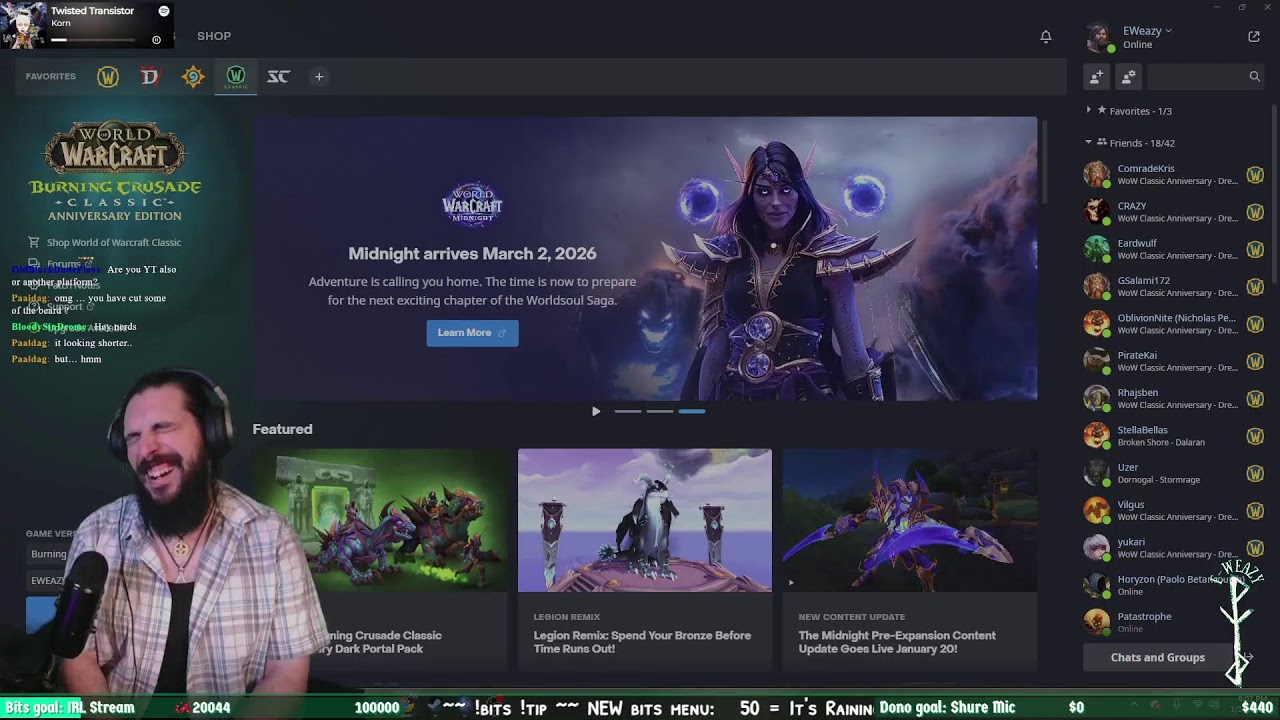Open Chats and Groups
This screenshot has width=1280, height=720.
click(1158, 657)
